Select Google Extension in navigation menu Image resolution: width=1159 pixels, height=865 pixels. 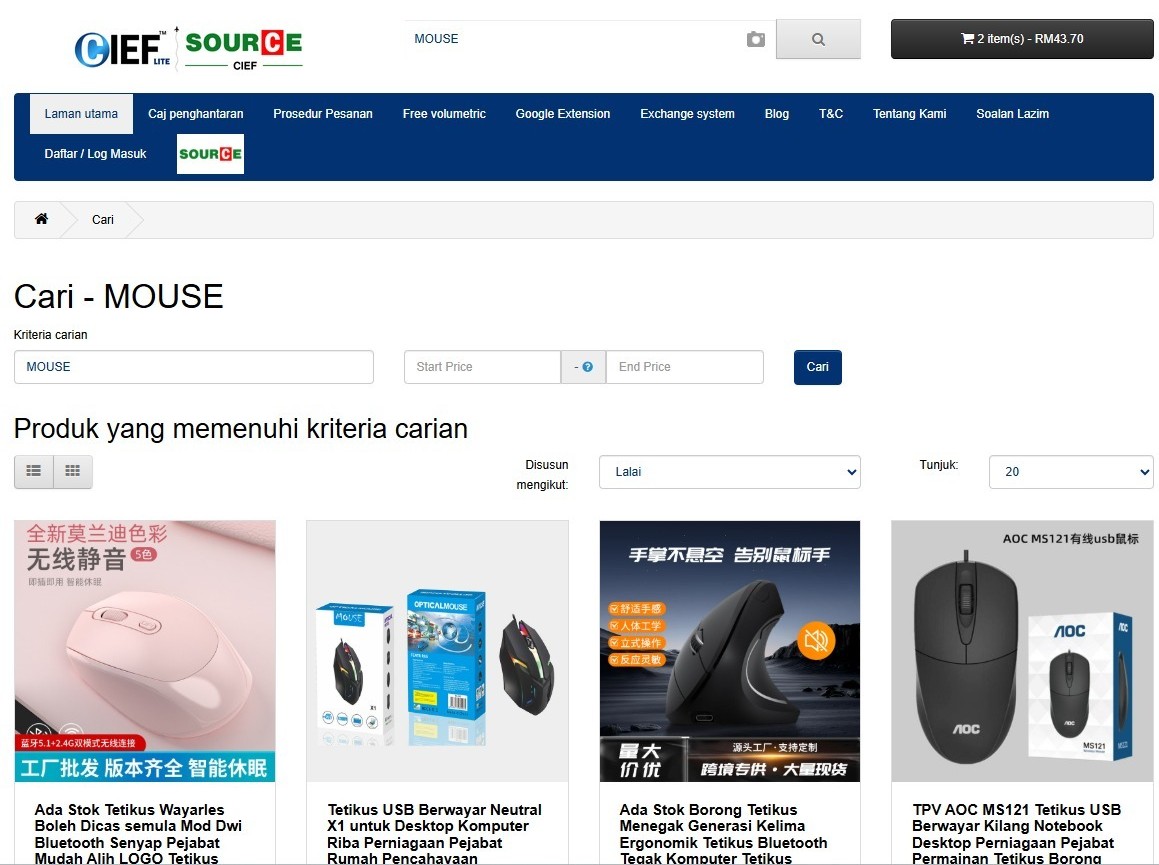pos(563,114)
